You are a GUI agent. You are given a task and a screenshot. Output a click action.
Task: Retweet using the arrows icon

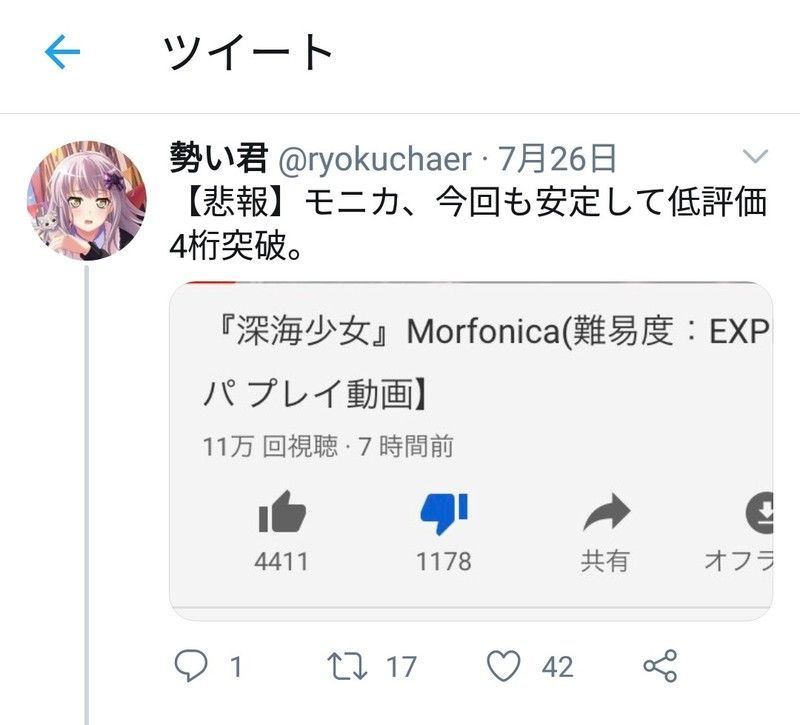pos(347,666)
